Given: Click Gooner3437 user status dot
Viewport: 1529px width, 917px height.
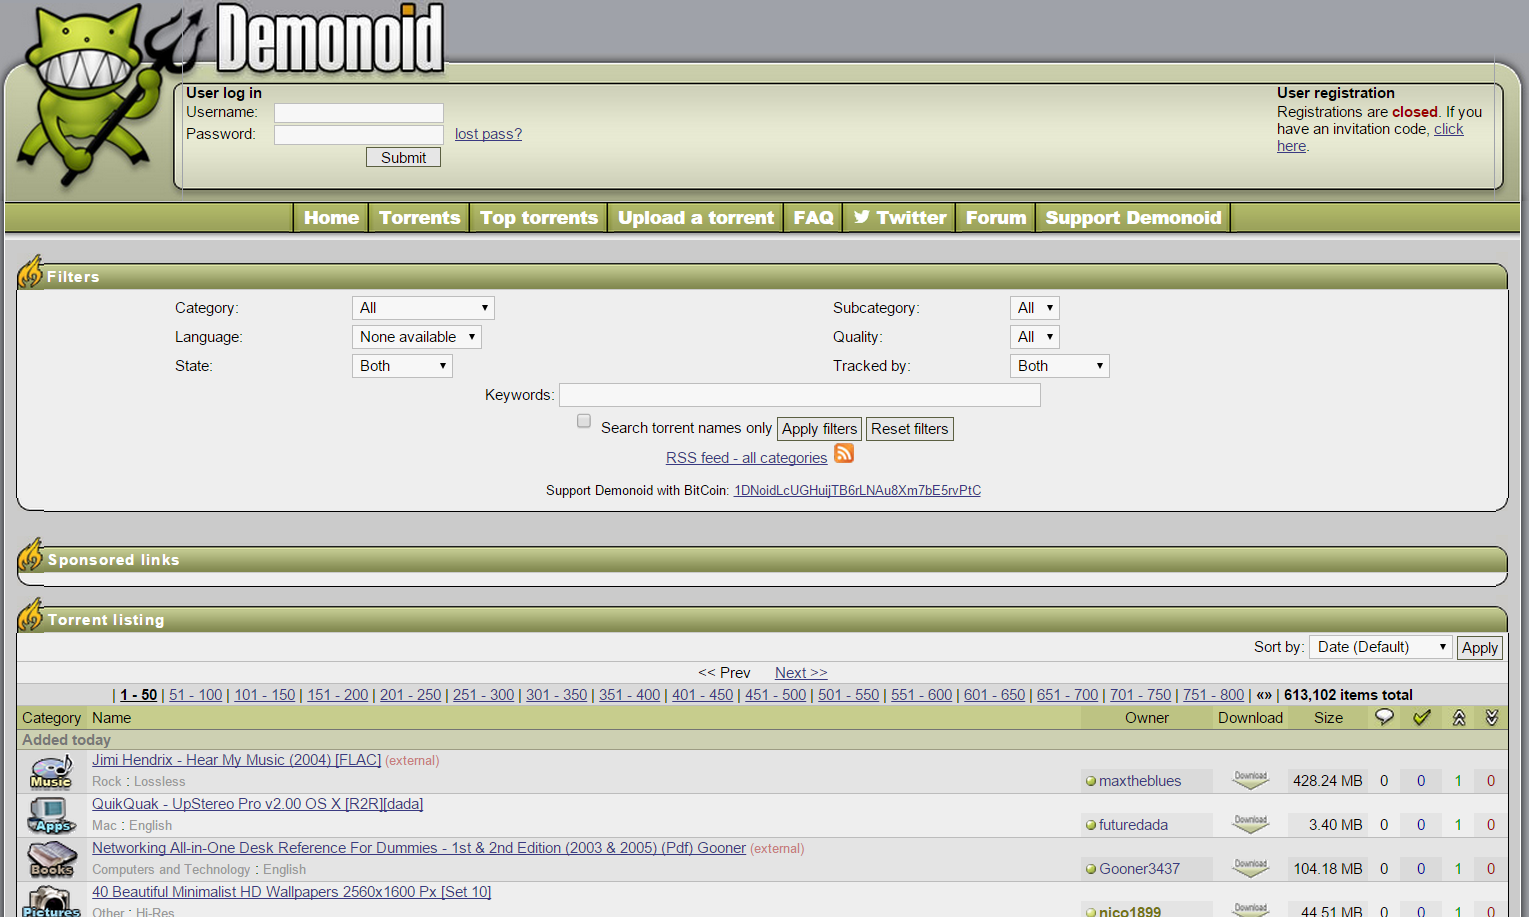Looking at the screenshot, I should (x=1091, y=869).
